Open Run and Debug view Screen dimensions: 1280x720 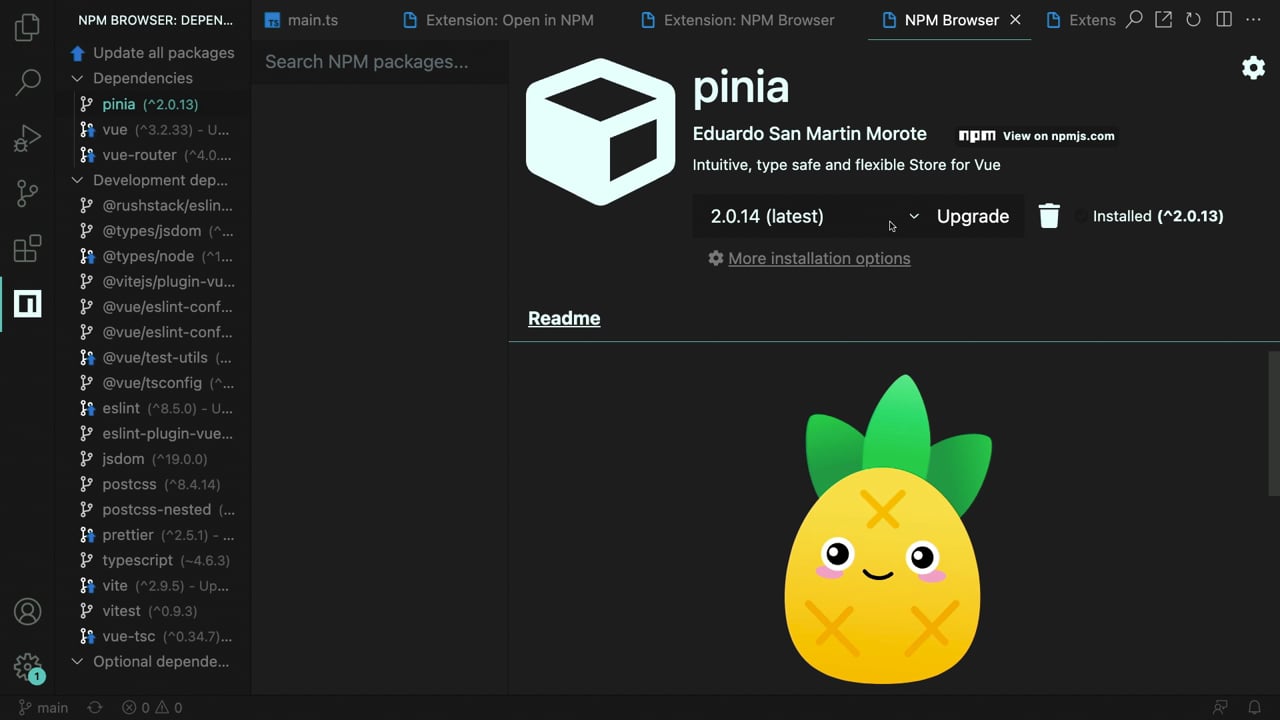coord(28,138)
